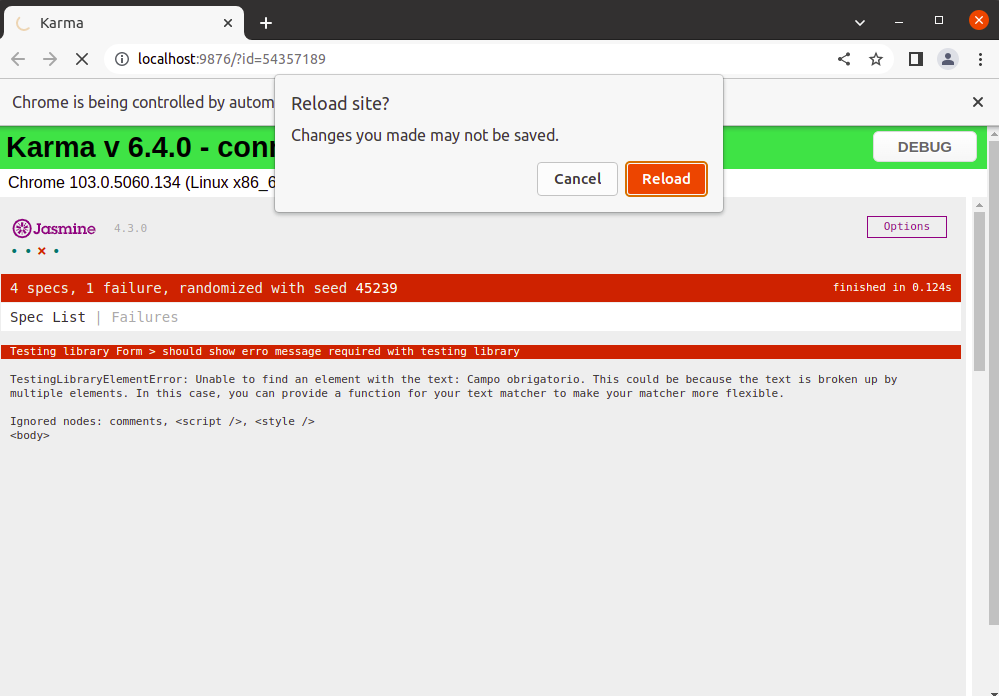Select the Spec List view
Screen dimensions: 999x696
(x=48, y=317)
